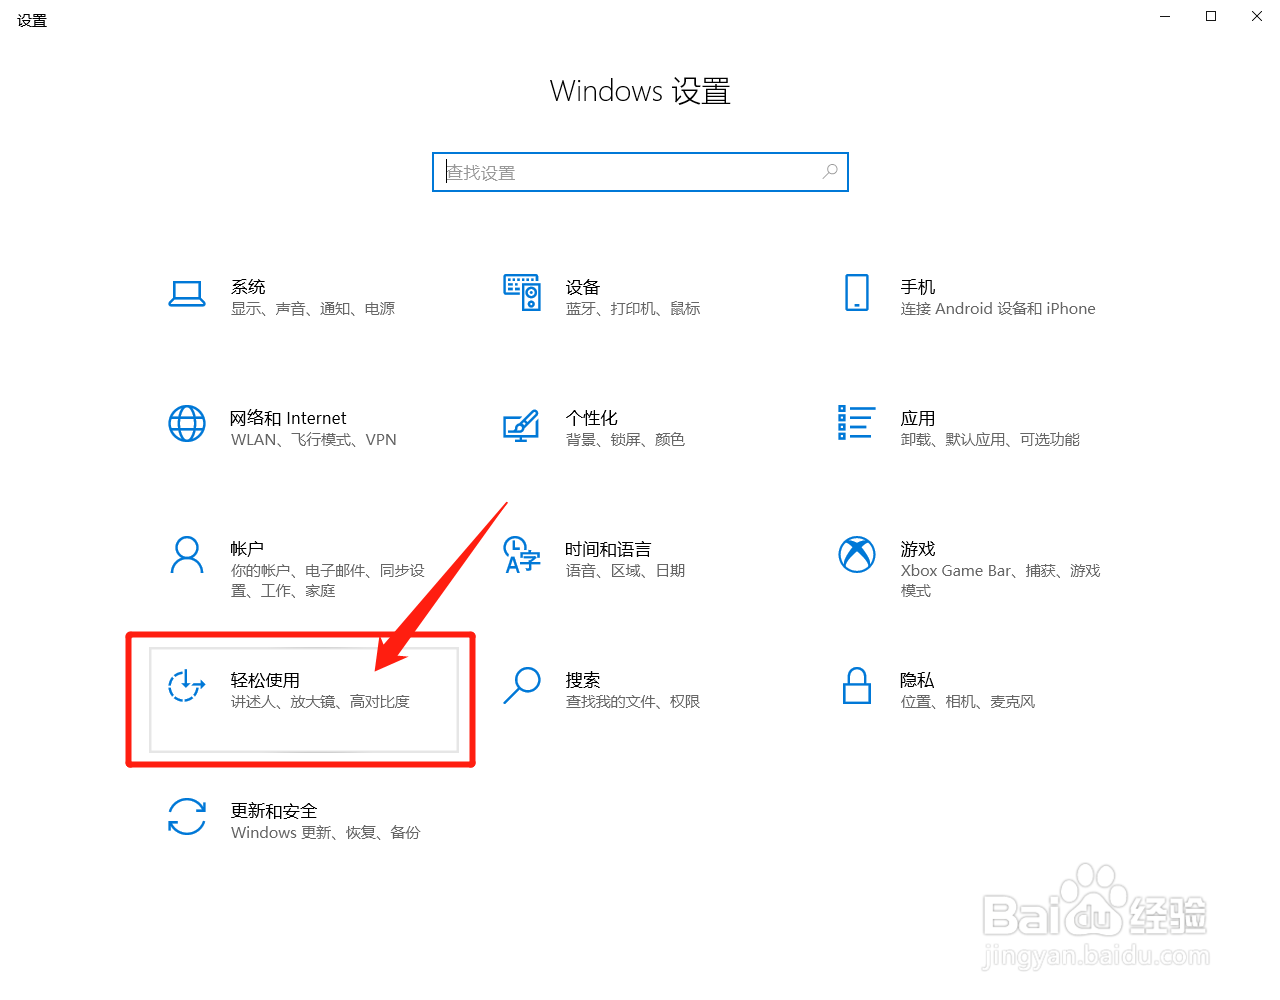Screen dimensions: 1280x1000
Task: Click the magnifier icon in search box
Action: coord(830,172)
